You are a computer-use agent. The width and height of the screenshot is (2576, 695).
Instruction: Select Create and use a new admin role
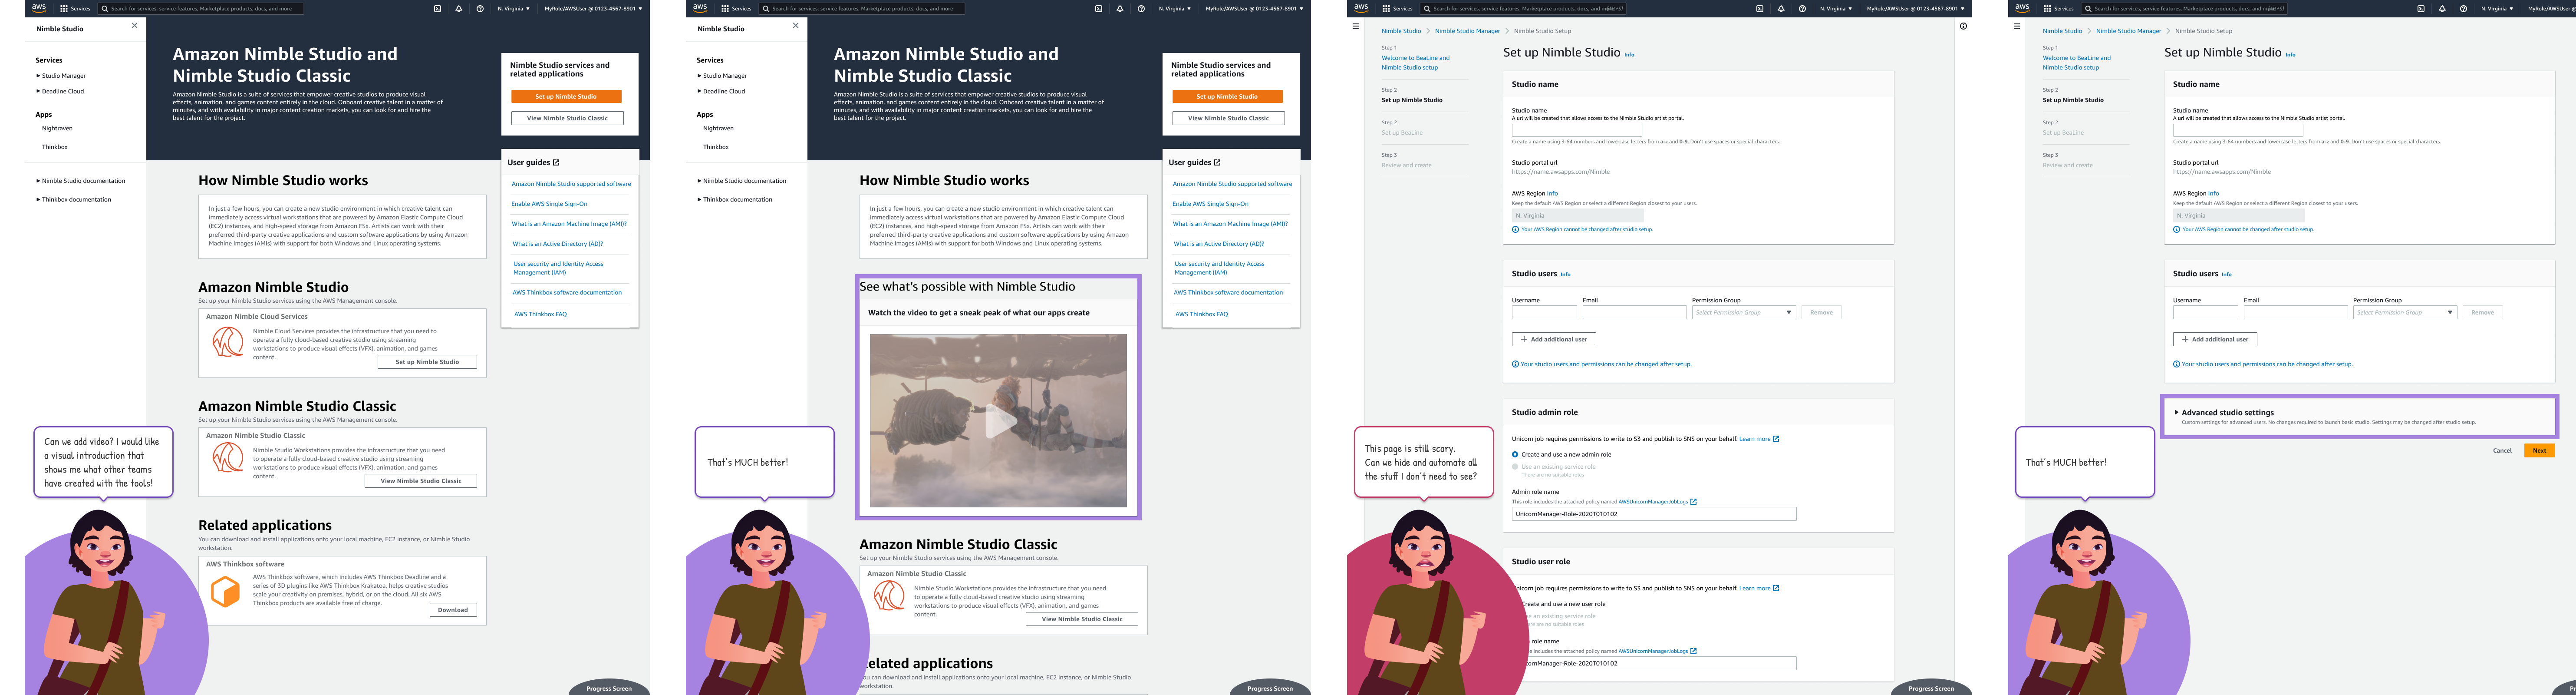[x=1515, y=454]
